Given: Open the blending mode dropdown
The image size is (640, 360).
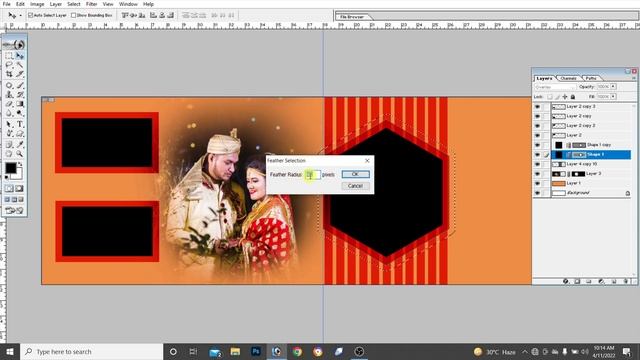Looking at the screenshot, I should tap(555, 87).
